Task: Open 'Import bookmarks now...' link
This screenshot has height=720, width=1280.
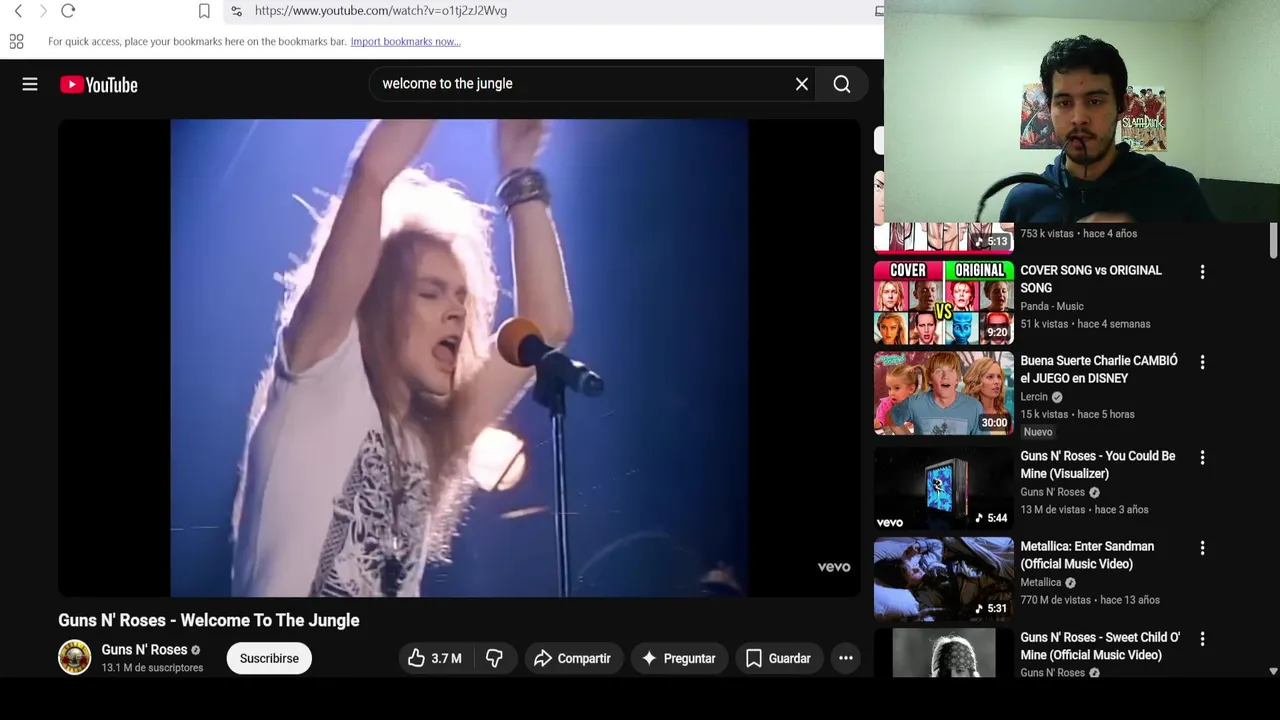Action: (405, 42)
